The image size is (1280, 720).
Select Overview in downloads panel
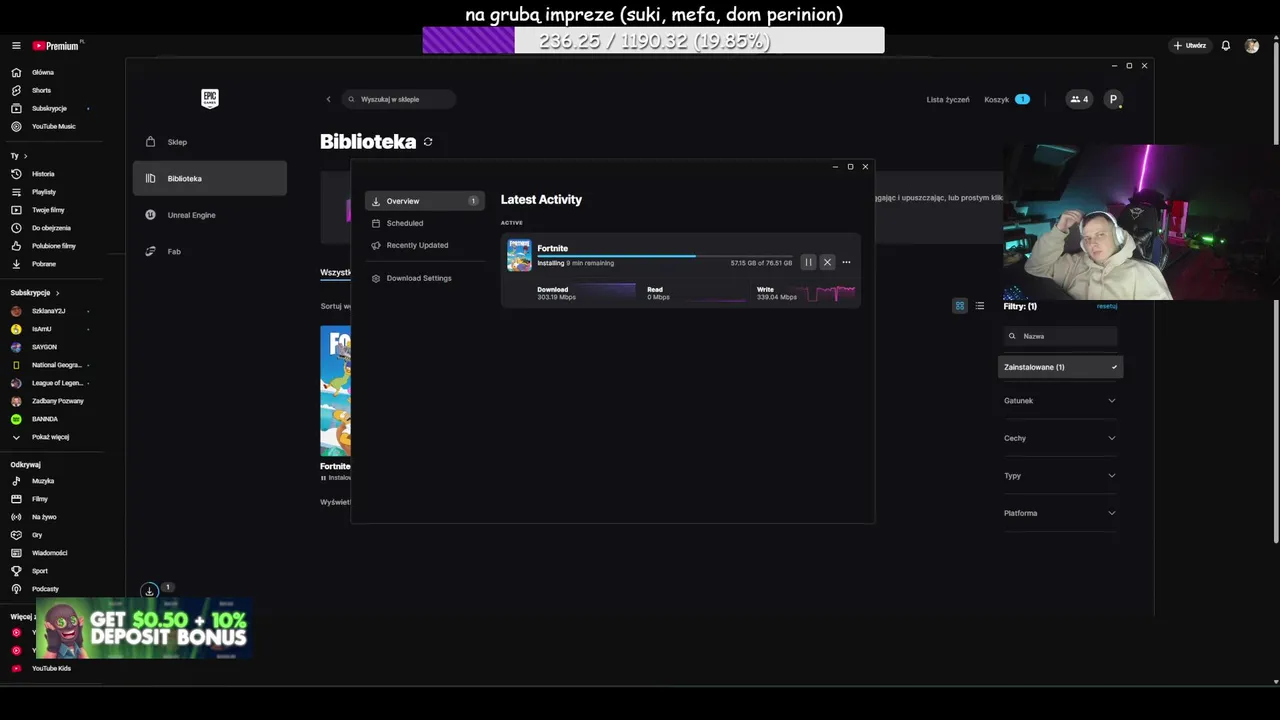tap(424, 201)
